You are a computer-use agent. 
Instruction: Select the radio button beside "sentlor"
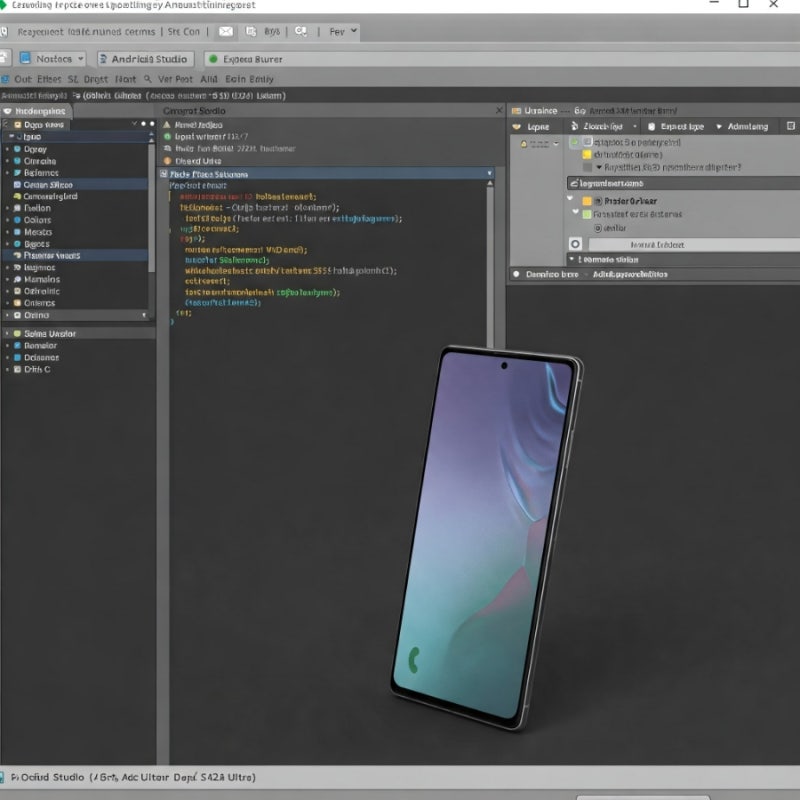tap(597, 228)
